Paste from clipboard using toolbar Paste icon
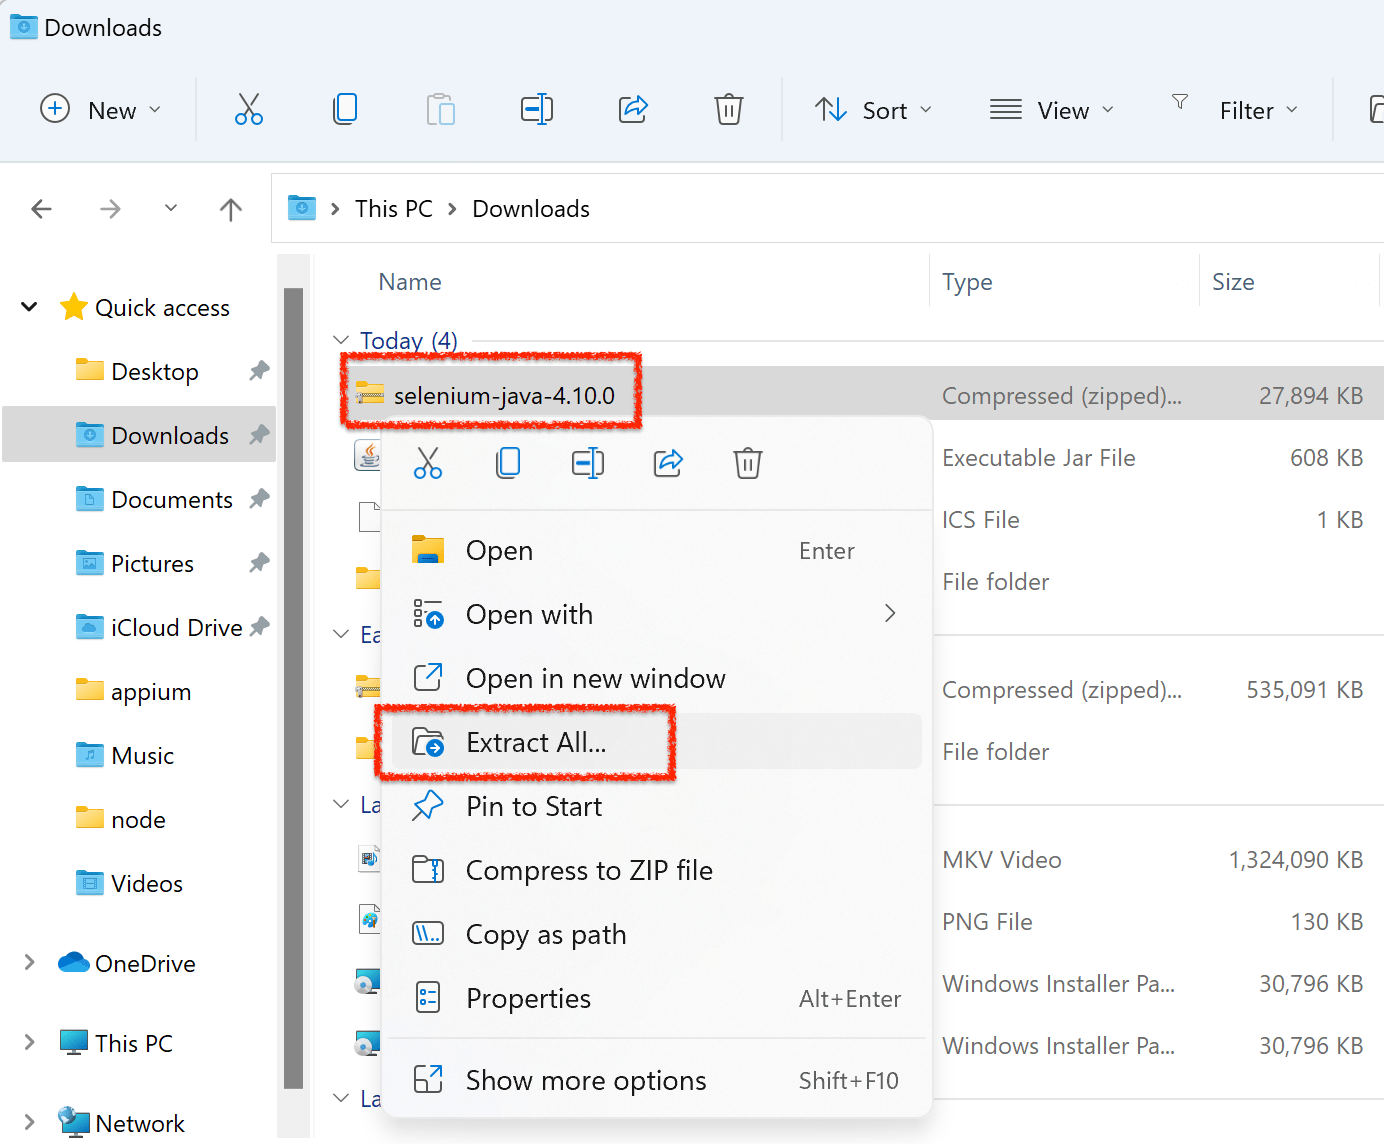 440,109
